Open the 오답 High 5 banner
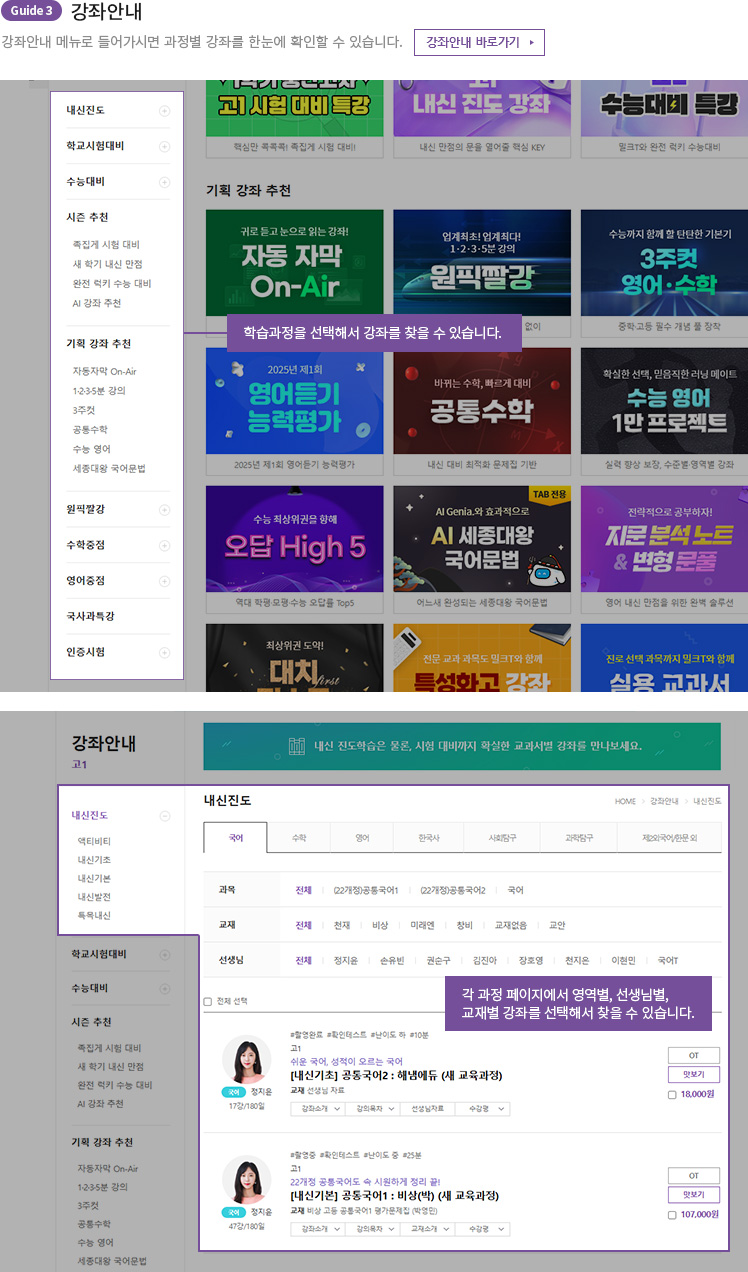Screen dimensions: 748x1272 (x=295, y=540)
